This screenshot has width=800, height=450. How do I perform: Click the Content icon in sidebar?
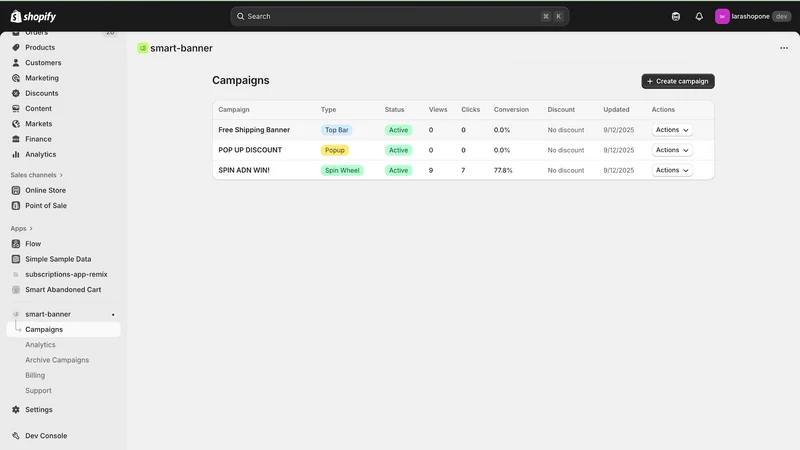pyautogui.click(x=16, y=109)
